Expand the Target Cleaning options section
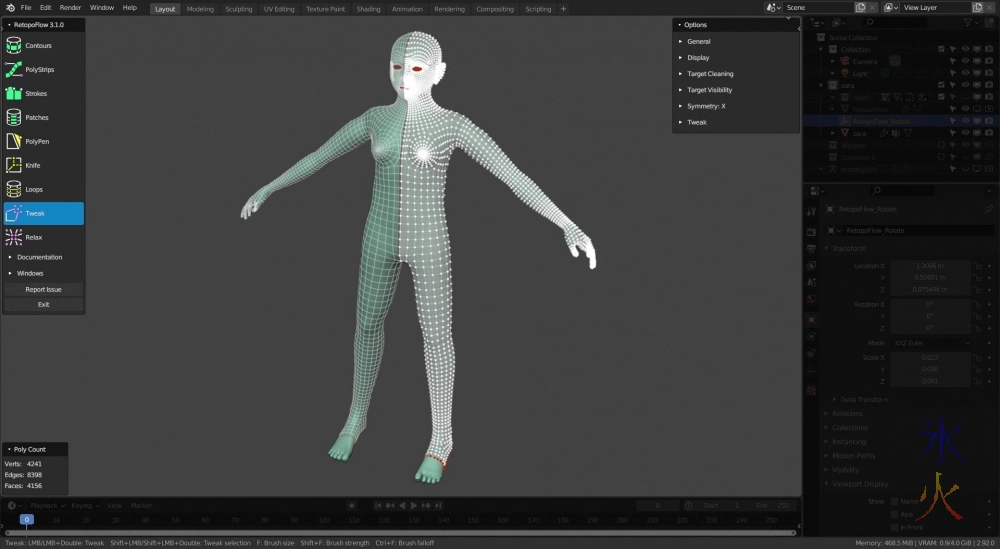The height and width of the screenshot is (549, 1000). (x=710, y=74)
